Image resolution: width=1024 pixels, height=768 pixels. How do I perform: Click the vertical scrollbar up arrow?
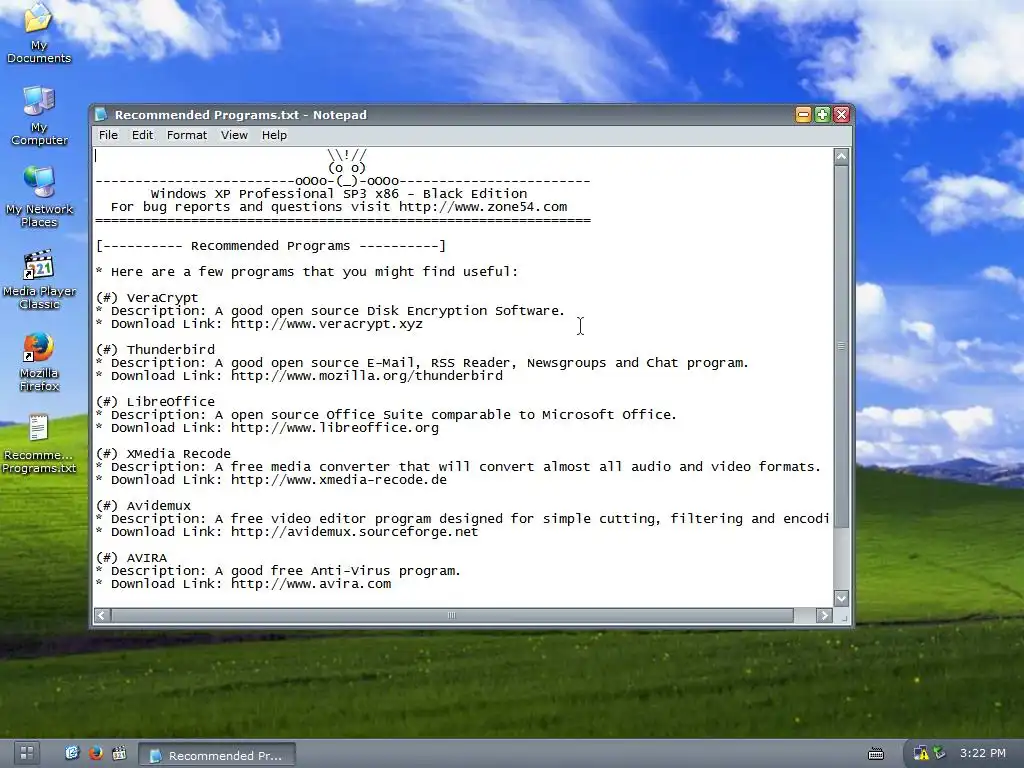pyautogui.click(x=841, y=157)
